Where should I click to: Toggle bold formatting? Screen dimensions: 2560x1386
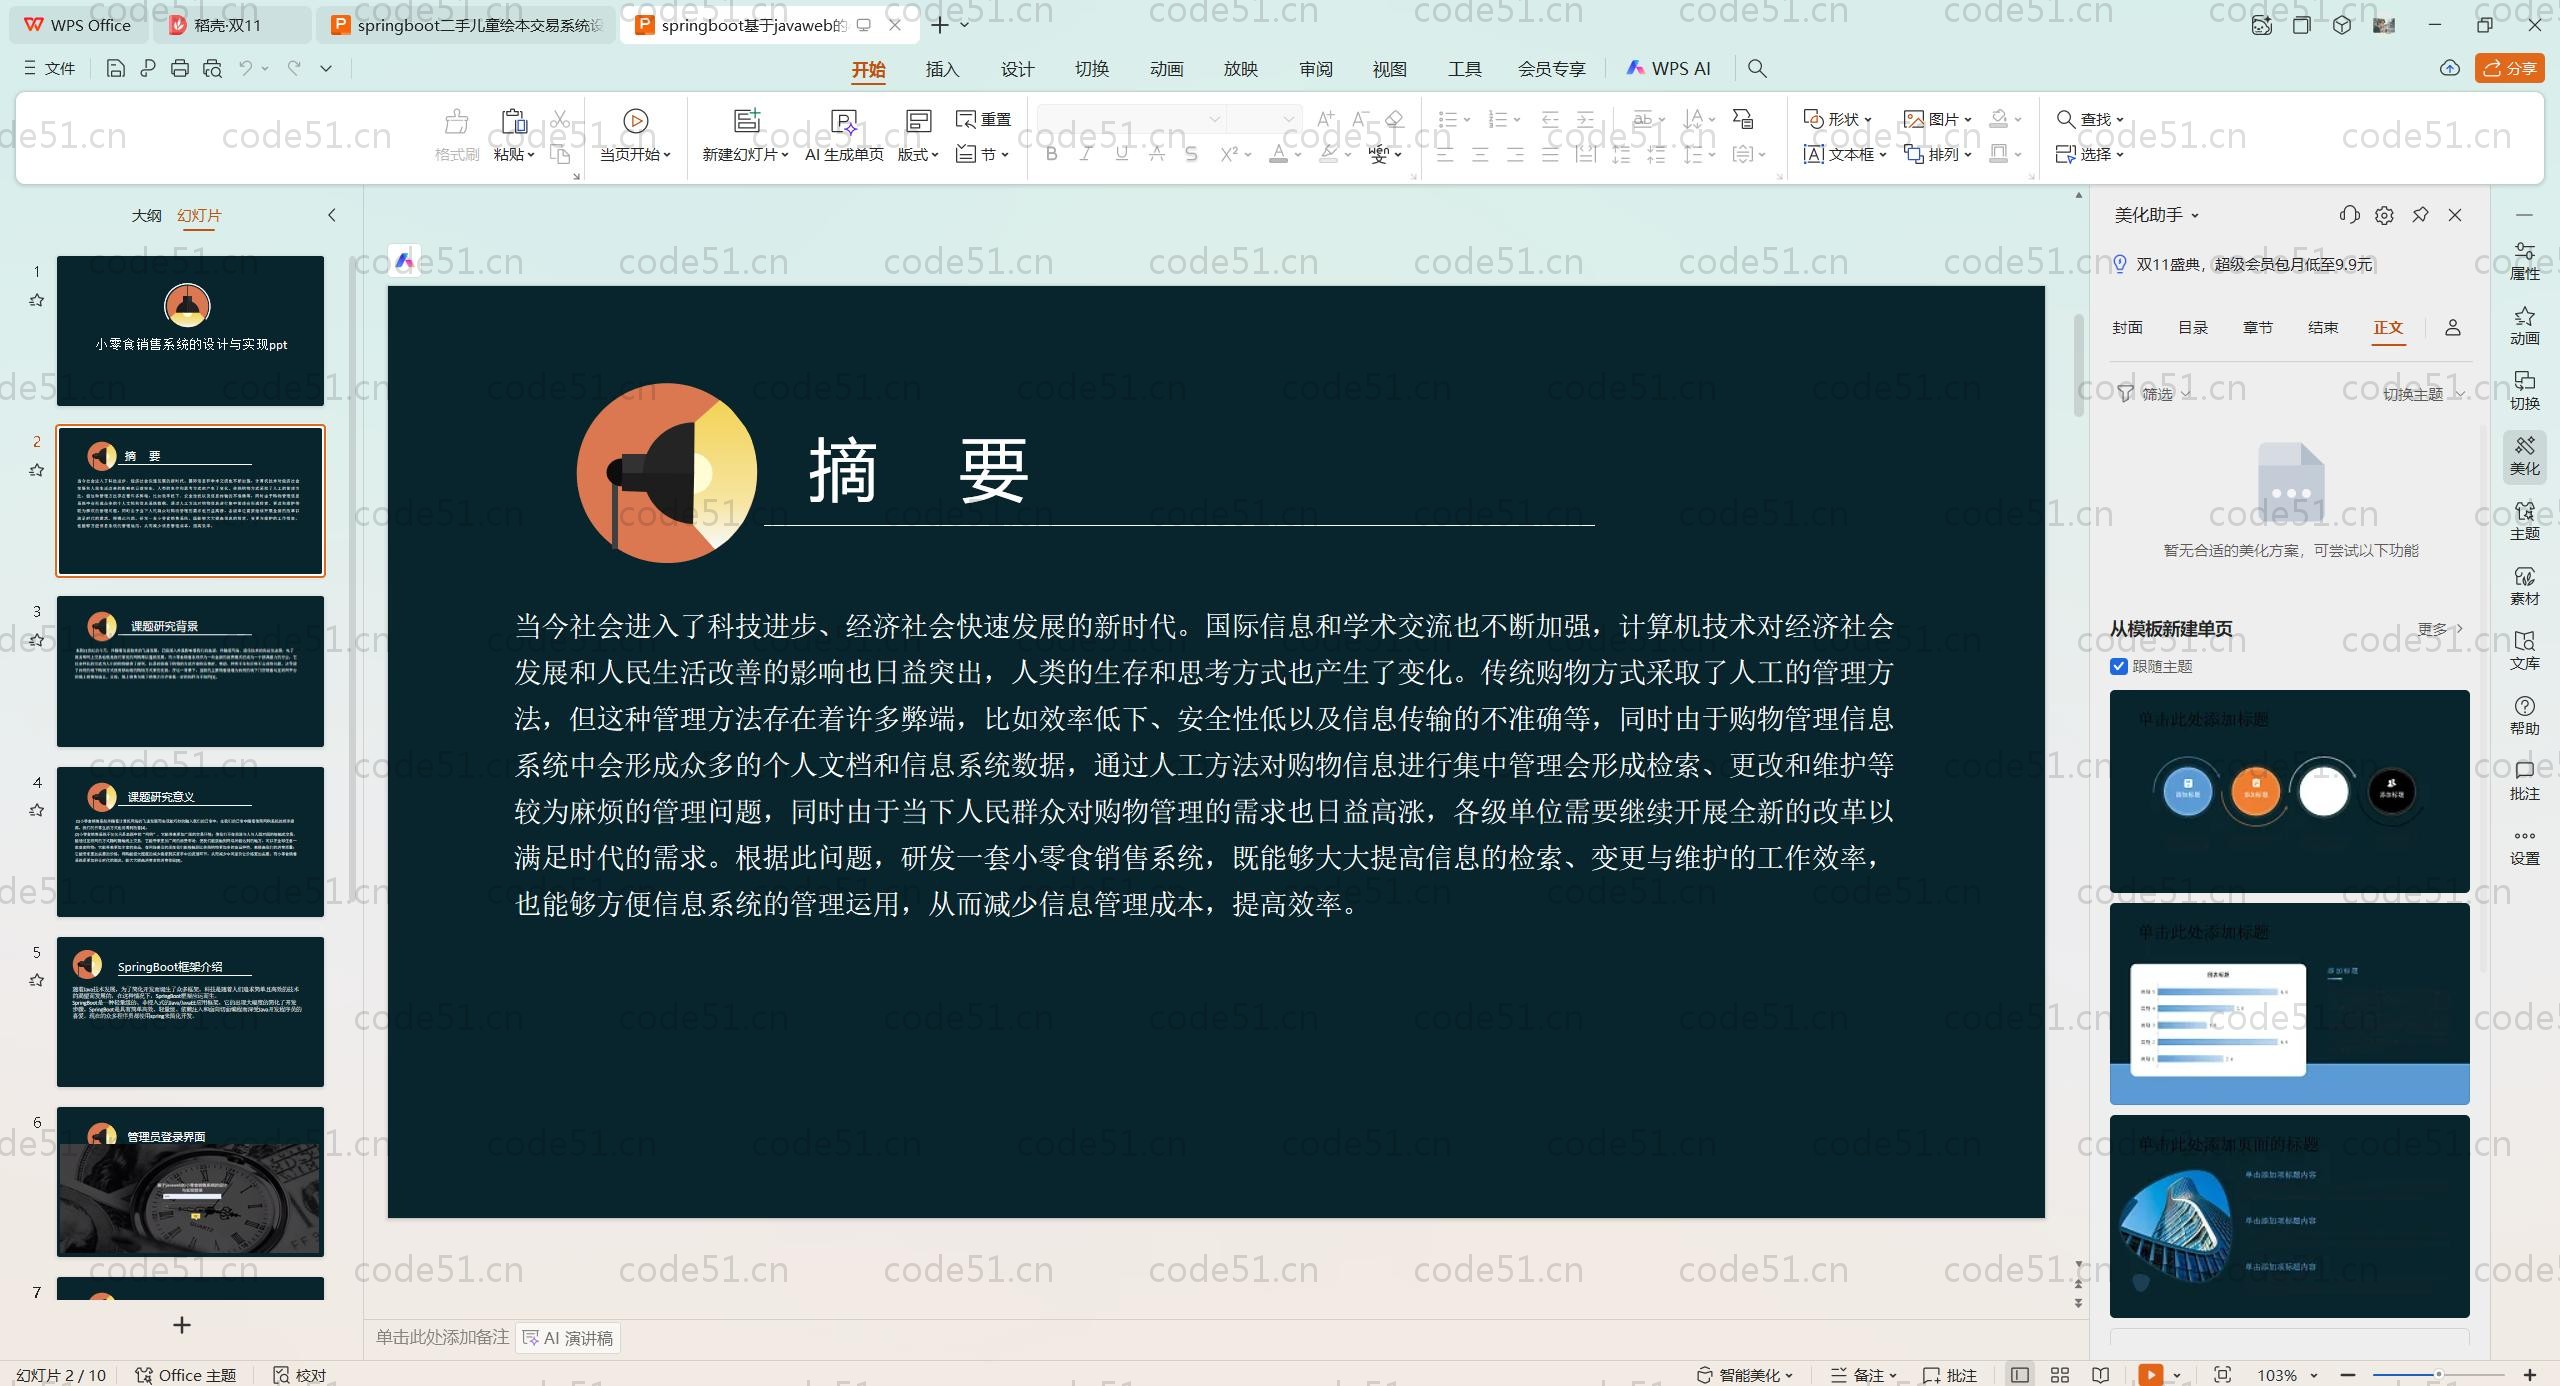point(1051,154)
